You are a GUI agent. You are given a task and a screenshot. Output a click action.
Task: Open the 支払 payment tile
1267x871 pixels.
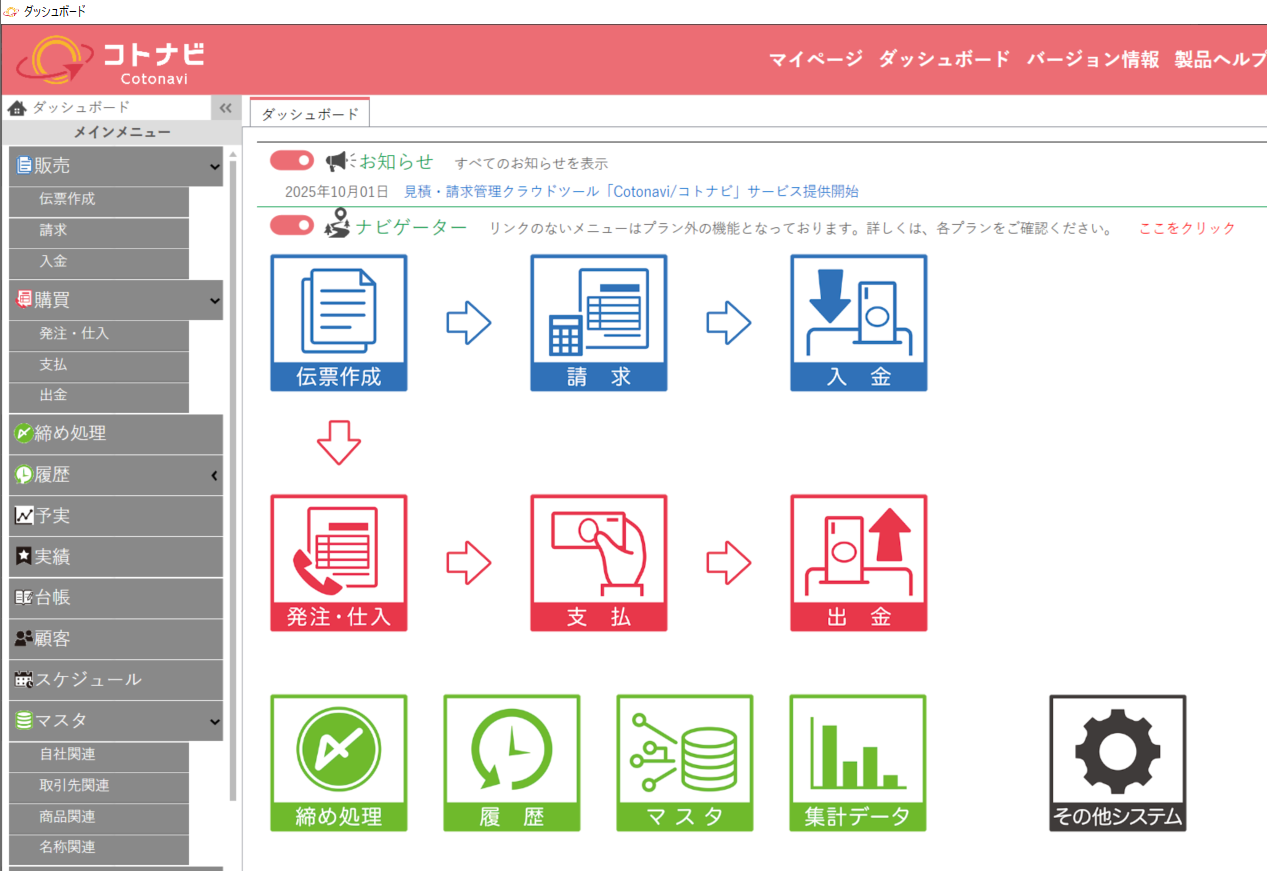click(598, 562)
